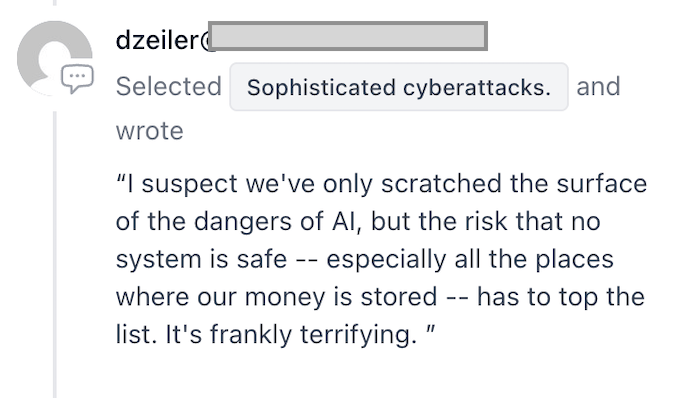Click the sentence It's frankly terrifying
This screenshot has height=398, width=700.
pyautogui.click(x=291, y=335)
